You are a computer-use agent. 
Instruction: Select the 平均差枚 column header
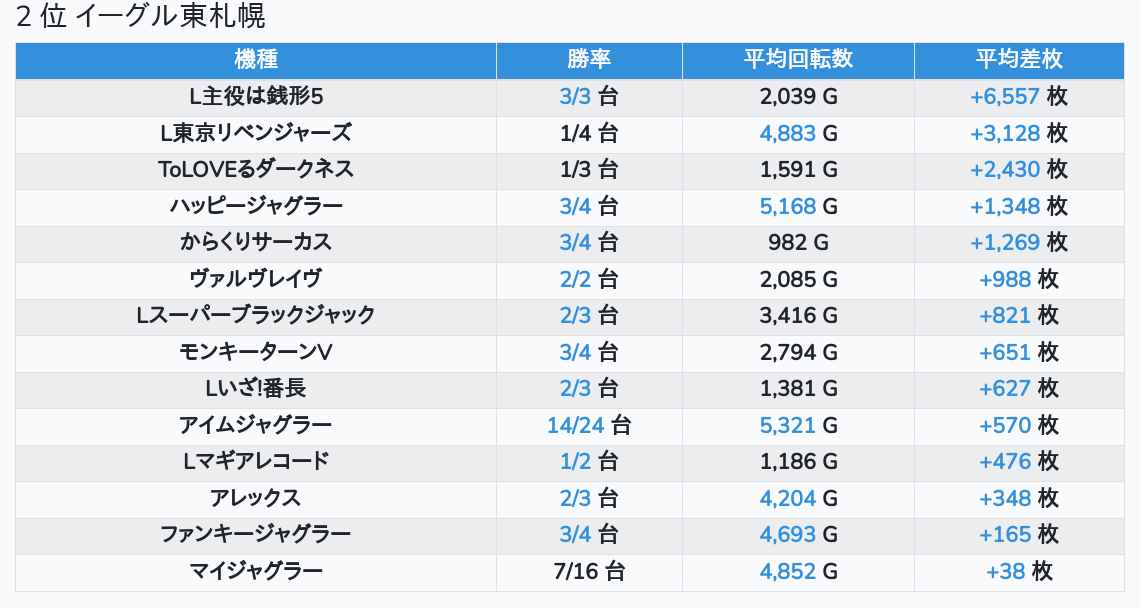click(1018, 60)
